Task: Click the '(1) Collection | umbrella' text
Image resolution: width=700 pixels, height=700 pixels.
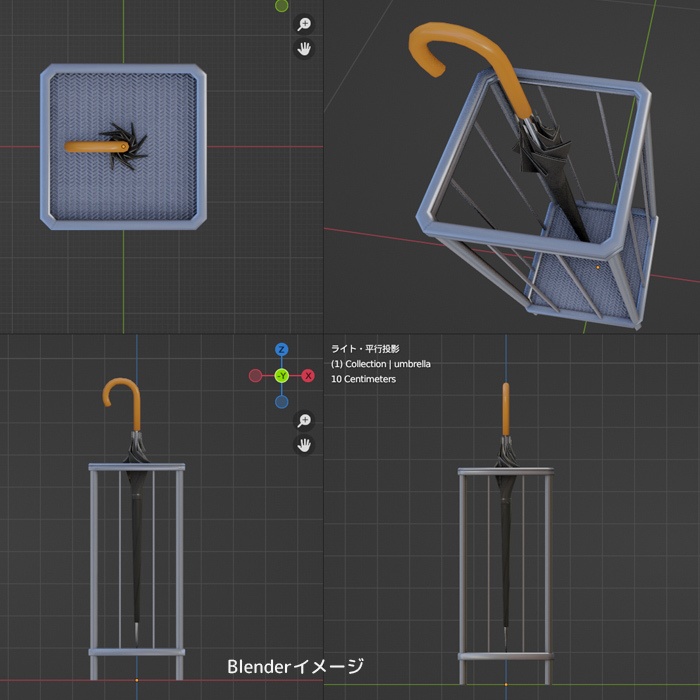Action: click(381, 364)
